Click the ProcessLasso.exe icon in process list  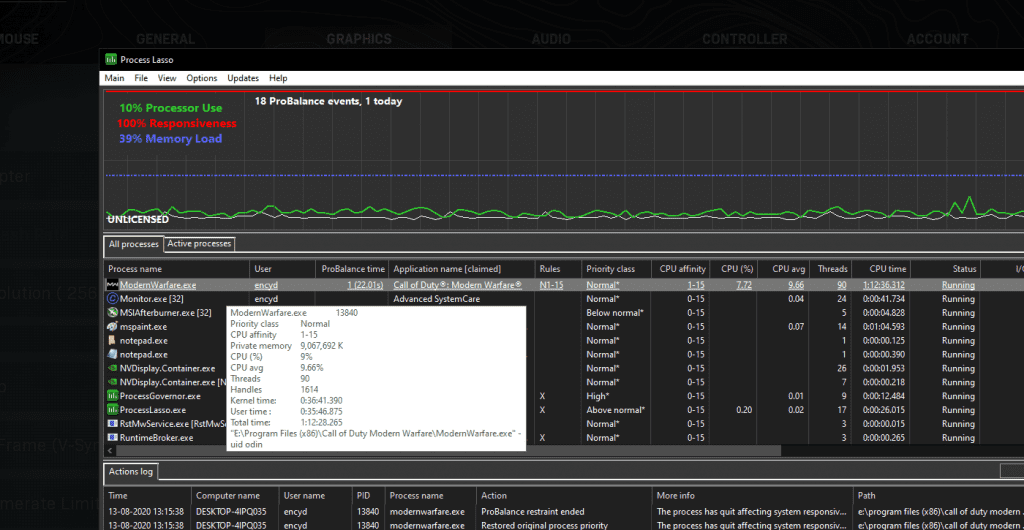[112, 410]
